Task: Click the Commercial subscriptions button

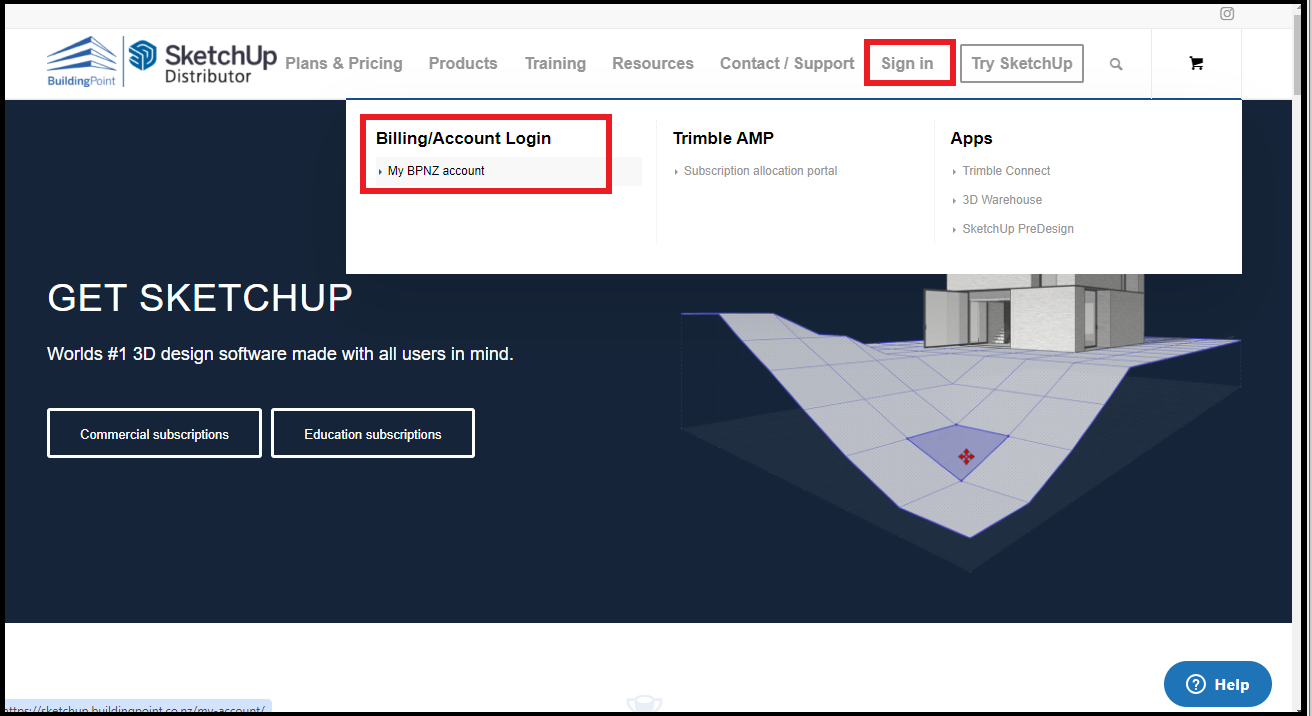Action: tap(154, 434)
